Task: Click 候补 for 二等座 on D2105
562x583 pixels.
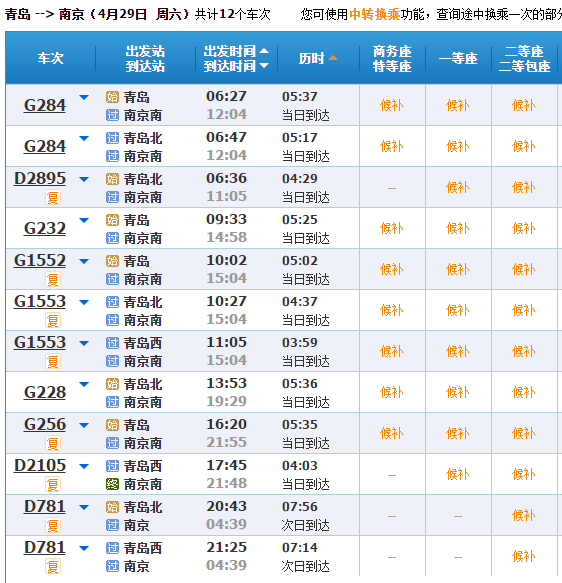Action: click(523, 474)
